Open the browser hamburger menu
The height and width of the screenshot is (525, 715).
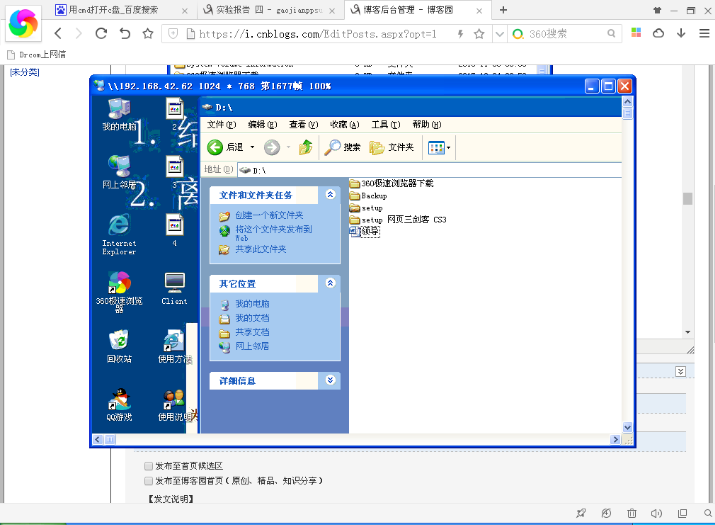(x=704, y=33)
